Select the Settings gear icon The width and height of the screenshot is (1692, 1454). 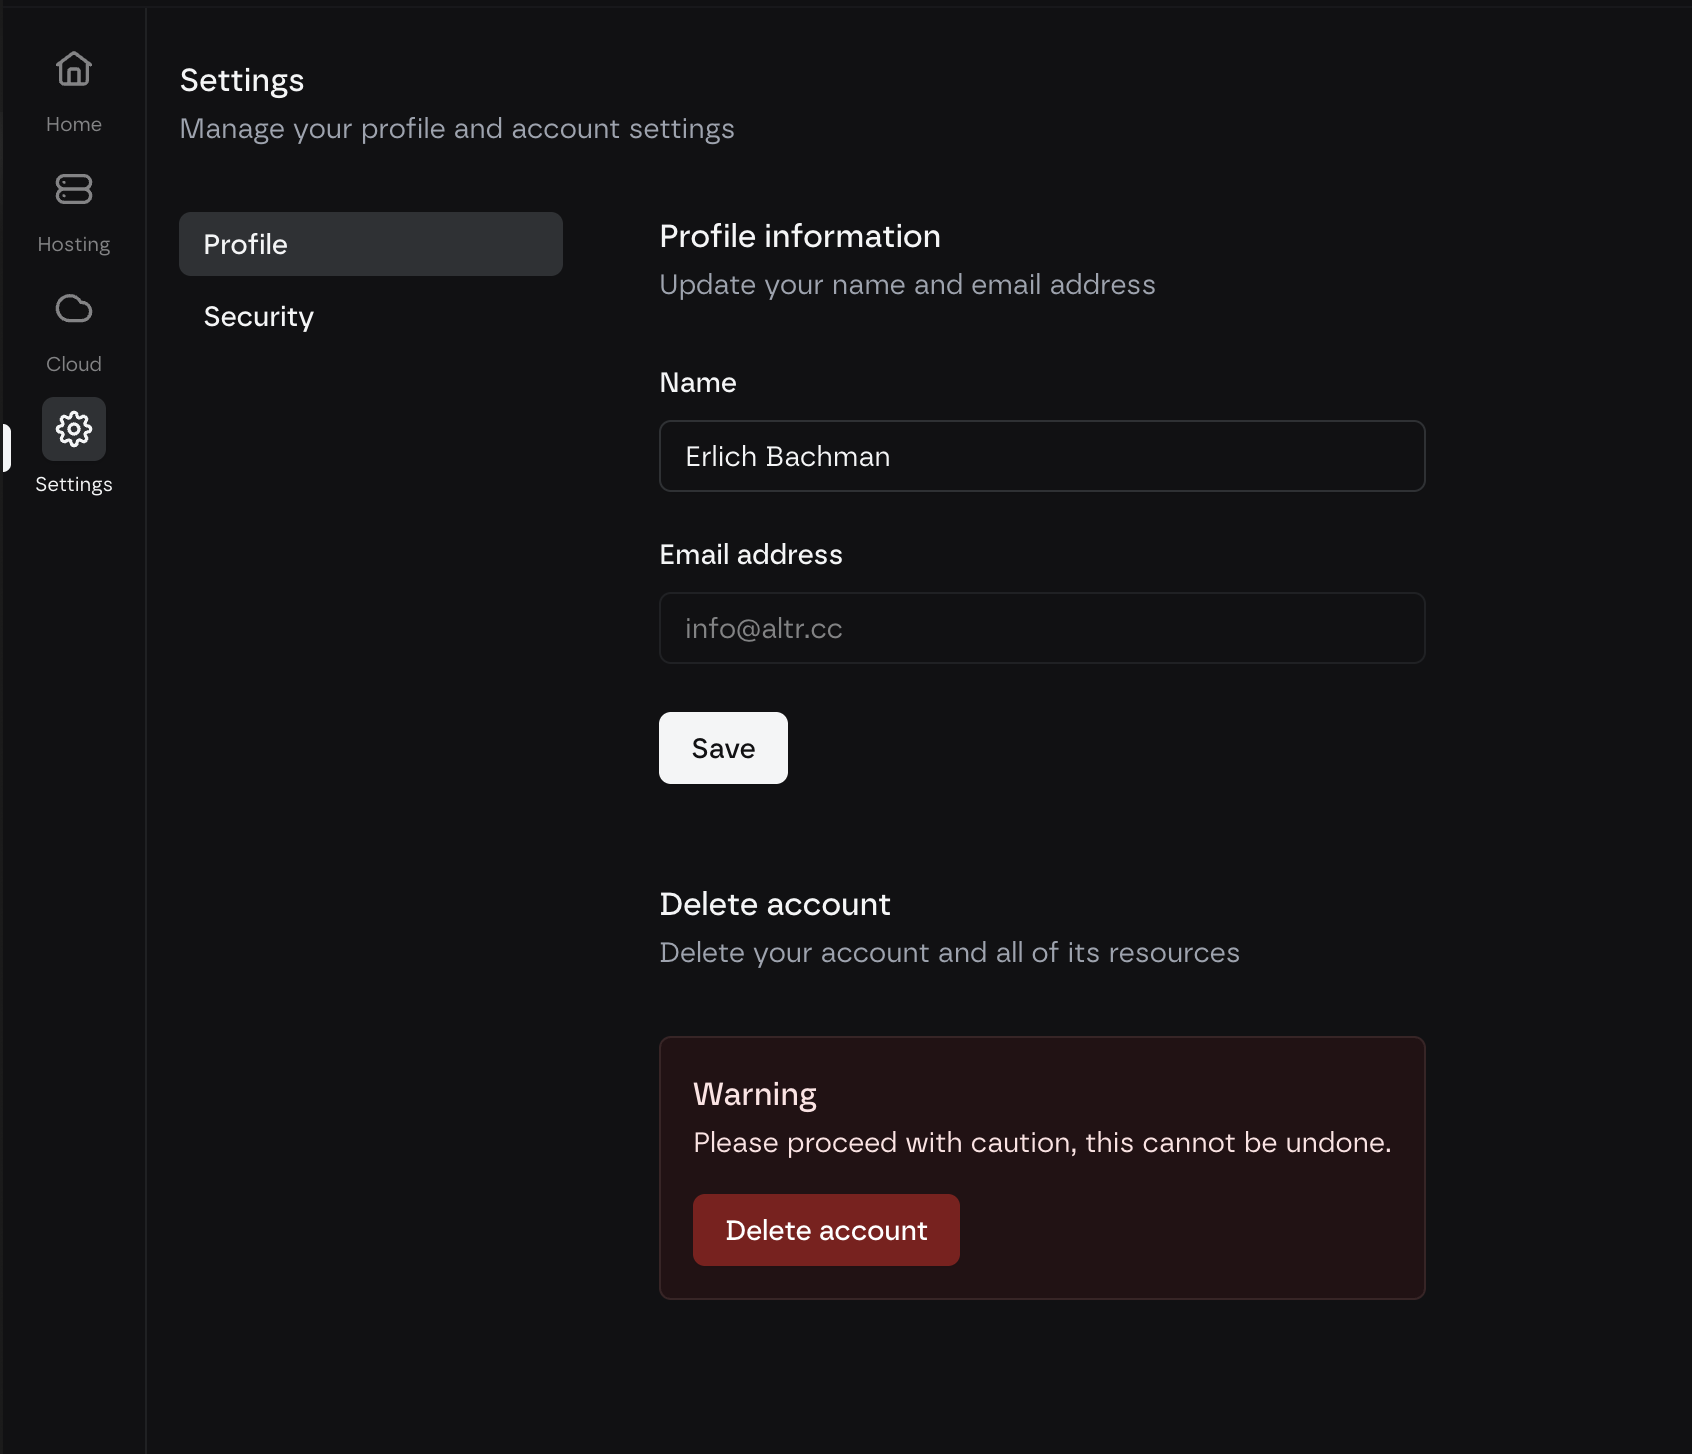click(74, 429)
